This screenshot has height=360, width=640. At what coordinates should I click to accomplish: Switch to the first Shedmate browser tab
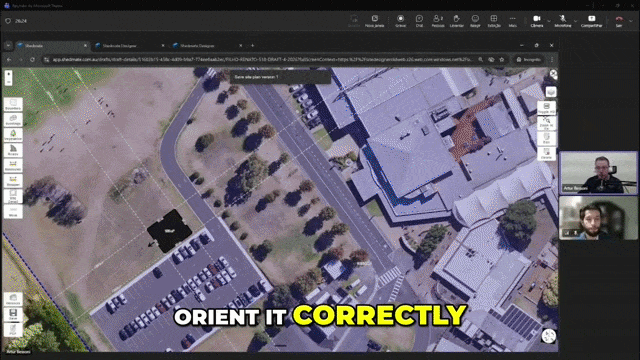coord(52,46)
